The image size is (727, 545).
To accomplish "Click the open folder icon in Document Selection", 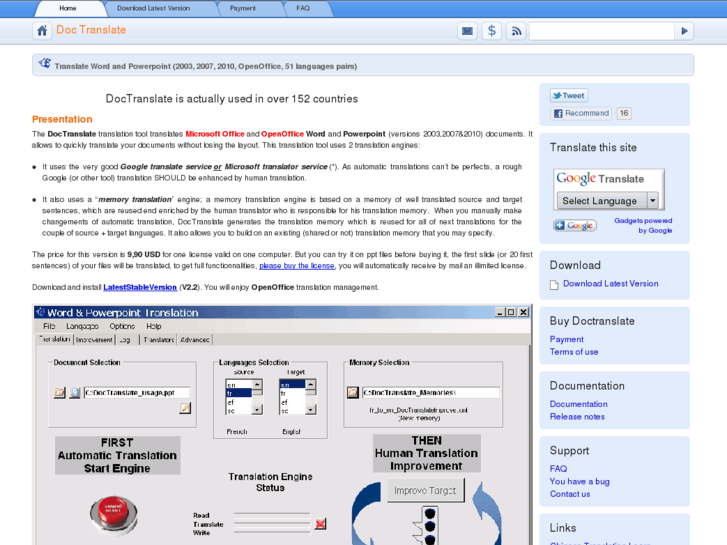I will click(59, 392).
